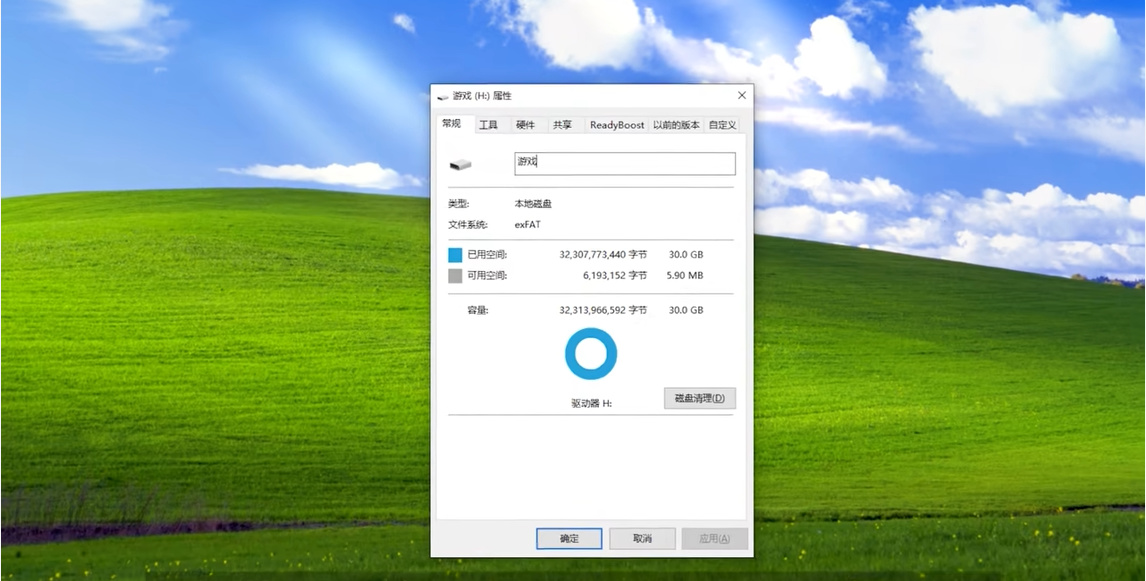Switch to the 自定义 tab
Image resolution: width=1146 pixels, height=581 pixels.
pos(722,125)
